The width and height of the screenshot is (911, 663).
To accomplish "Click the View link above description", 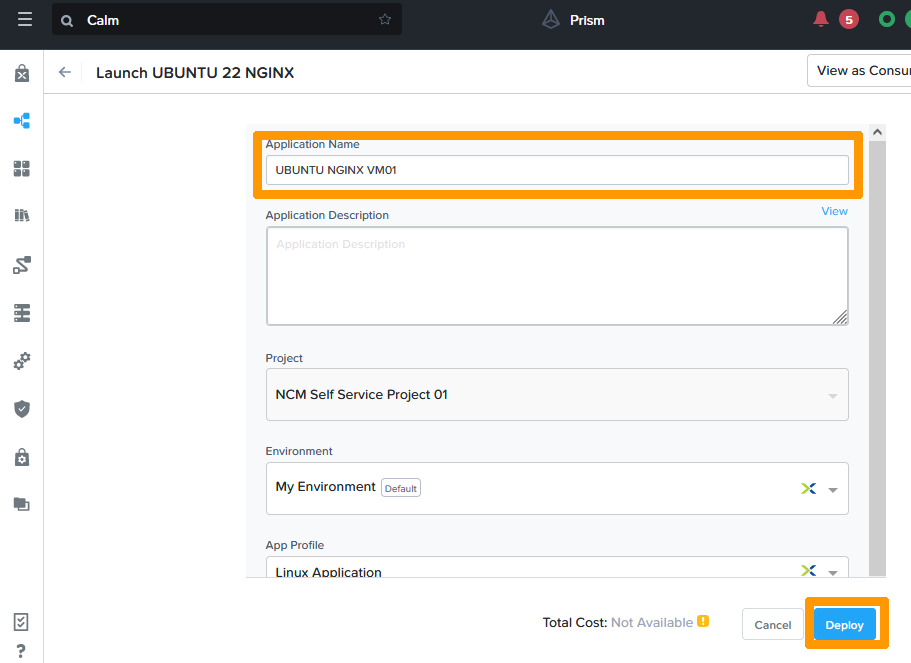I will tap(834, 211).
